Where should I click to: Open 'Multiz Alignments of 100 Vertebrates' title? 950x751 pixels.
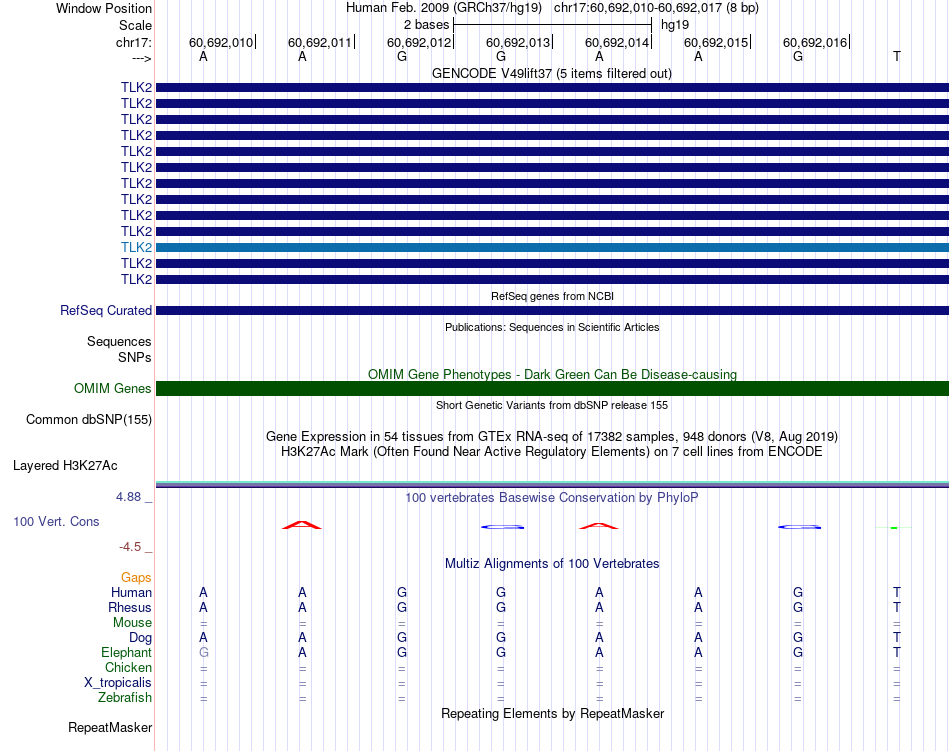pos(552,563)
